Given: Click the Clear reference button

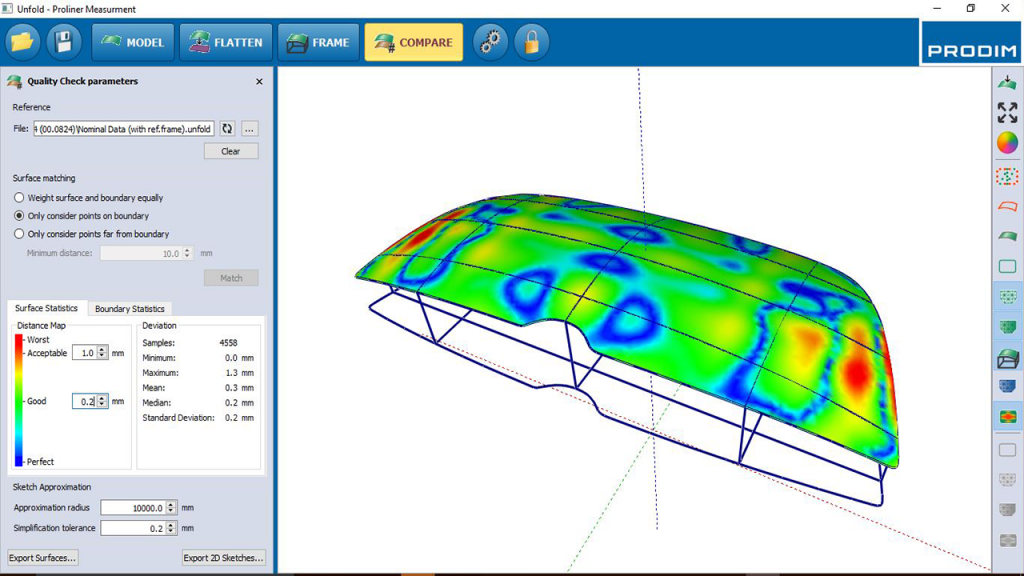Looking at the screenshot, I should pos(231,151).
